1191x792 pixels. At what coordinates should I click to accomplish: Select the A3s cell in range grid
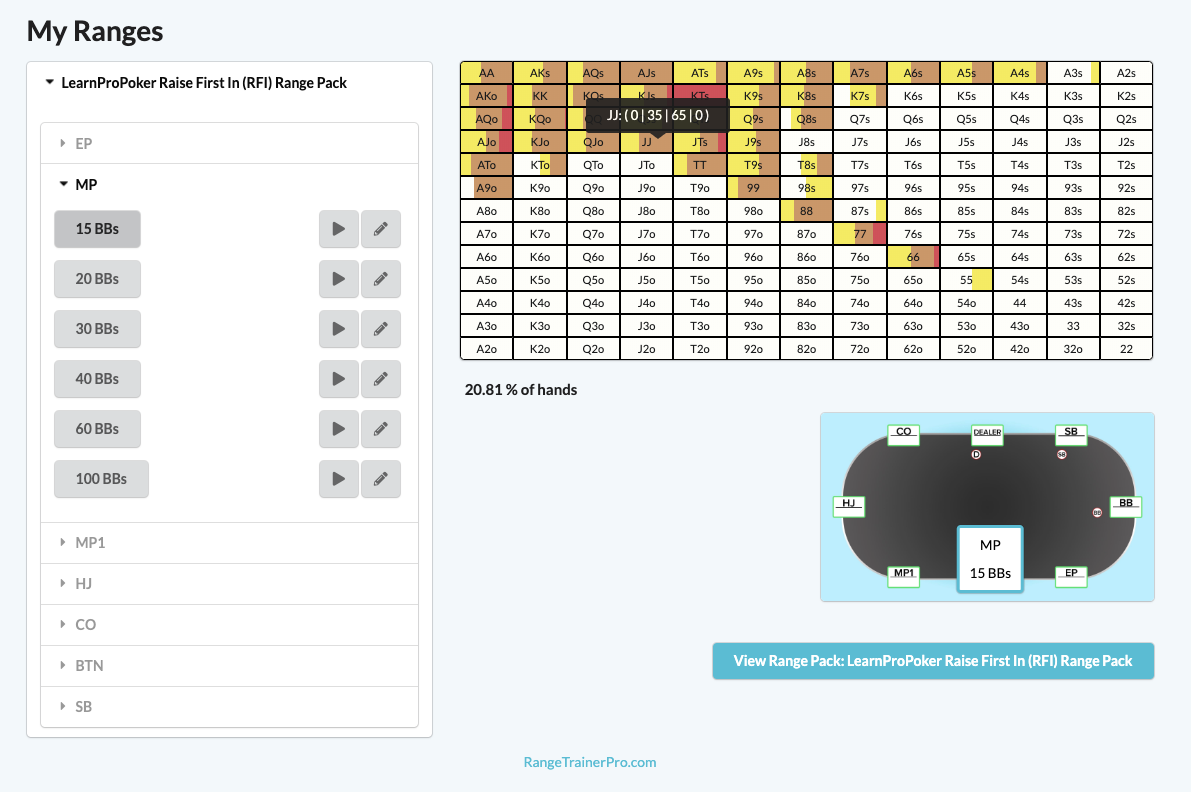click(x=1073, y=73)
